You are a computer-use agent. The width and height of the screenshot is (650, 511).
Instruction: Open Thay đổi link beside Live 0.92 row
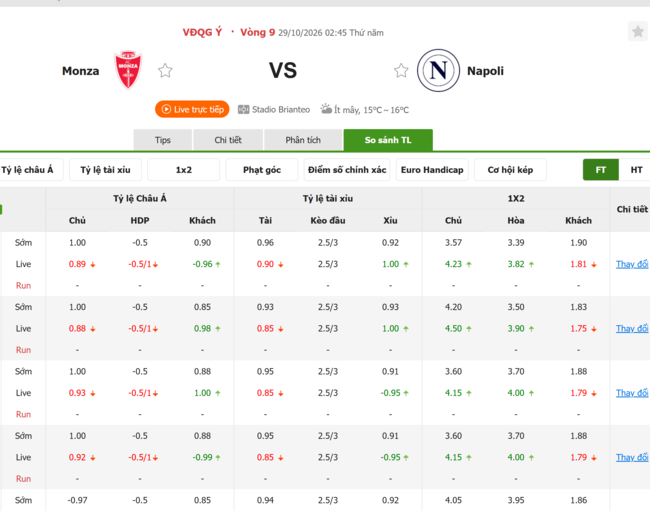pos(632,457)
